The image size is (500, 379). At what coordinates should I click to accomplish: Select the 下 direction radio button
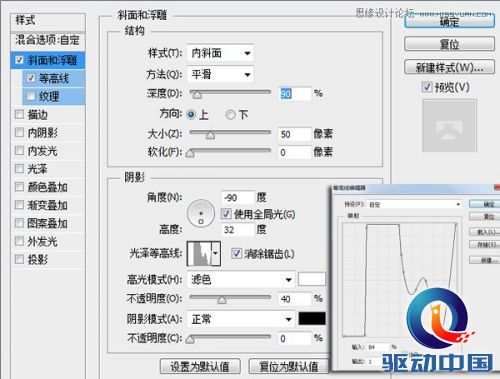pos(230,115)
